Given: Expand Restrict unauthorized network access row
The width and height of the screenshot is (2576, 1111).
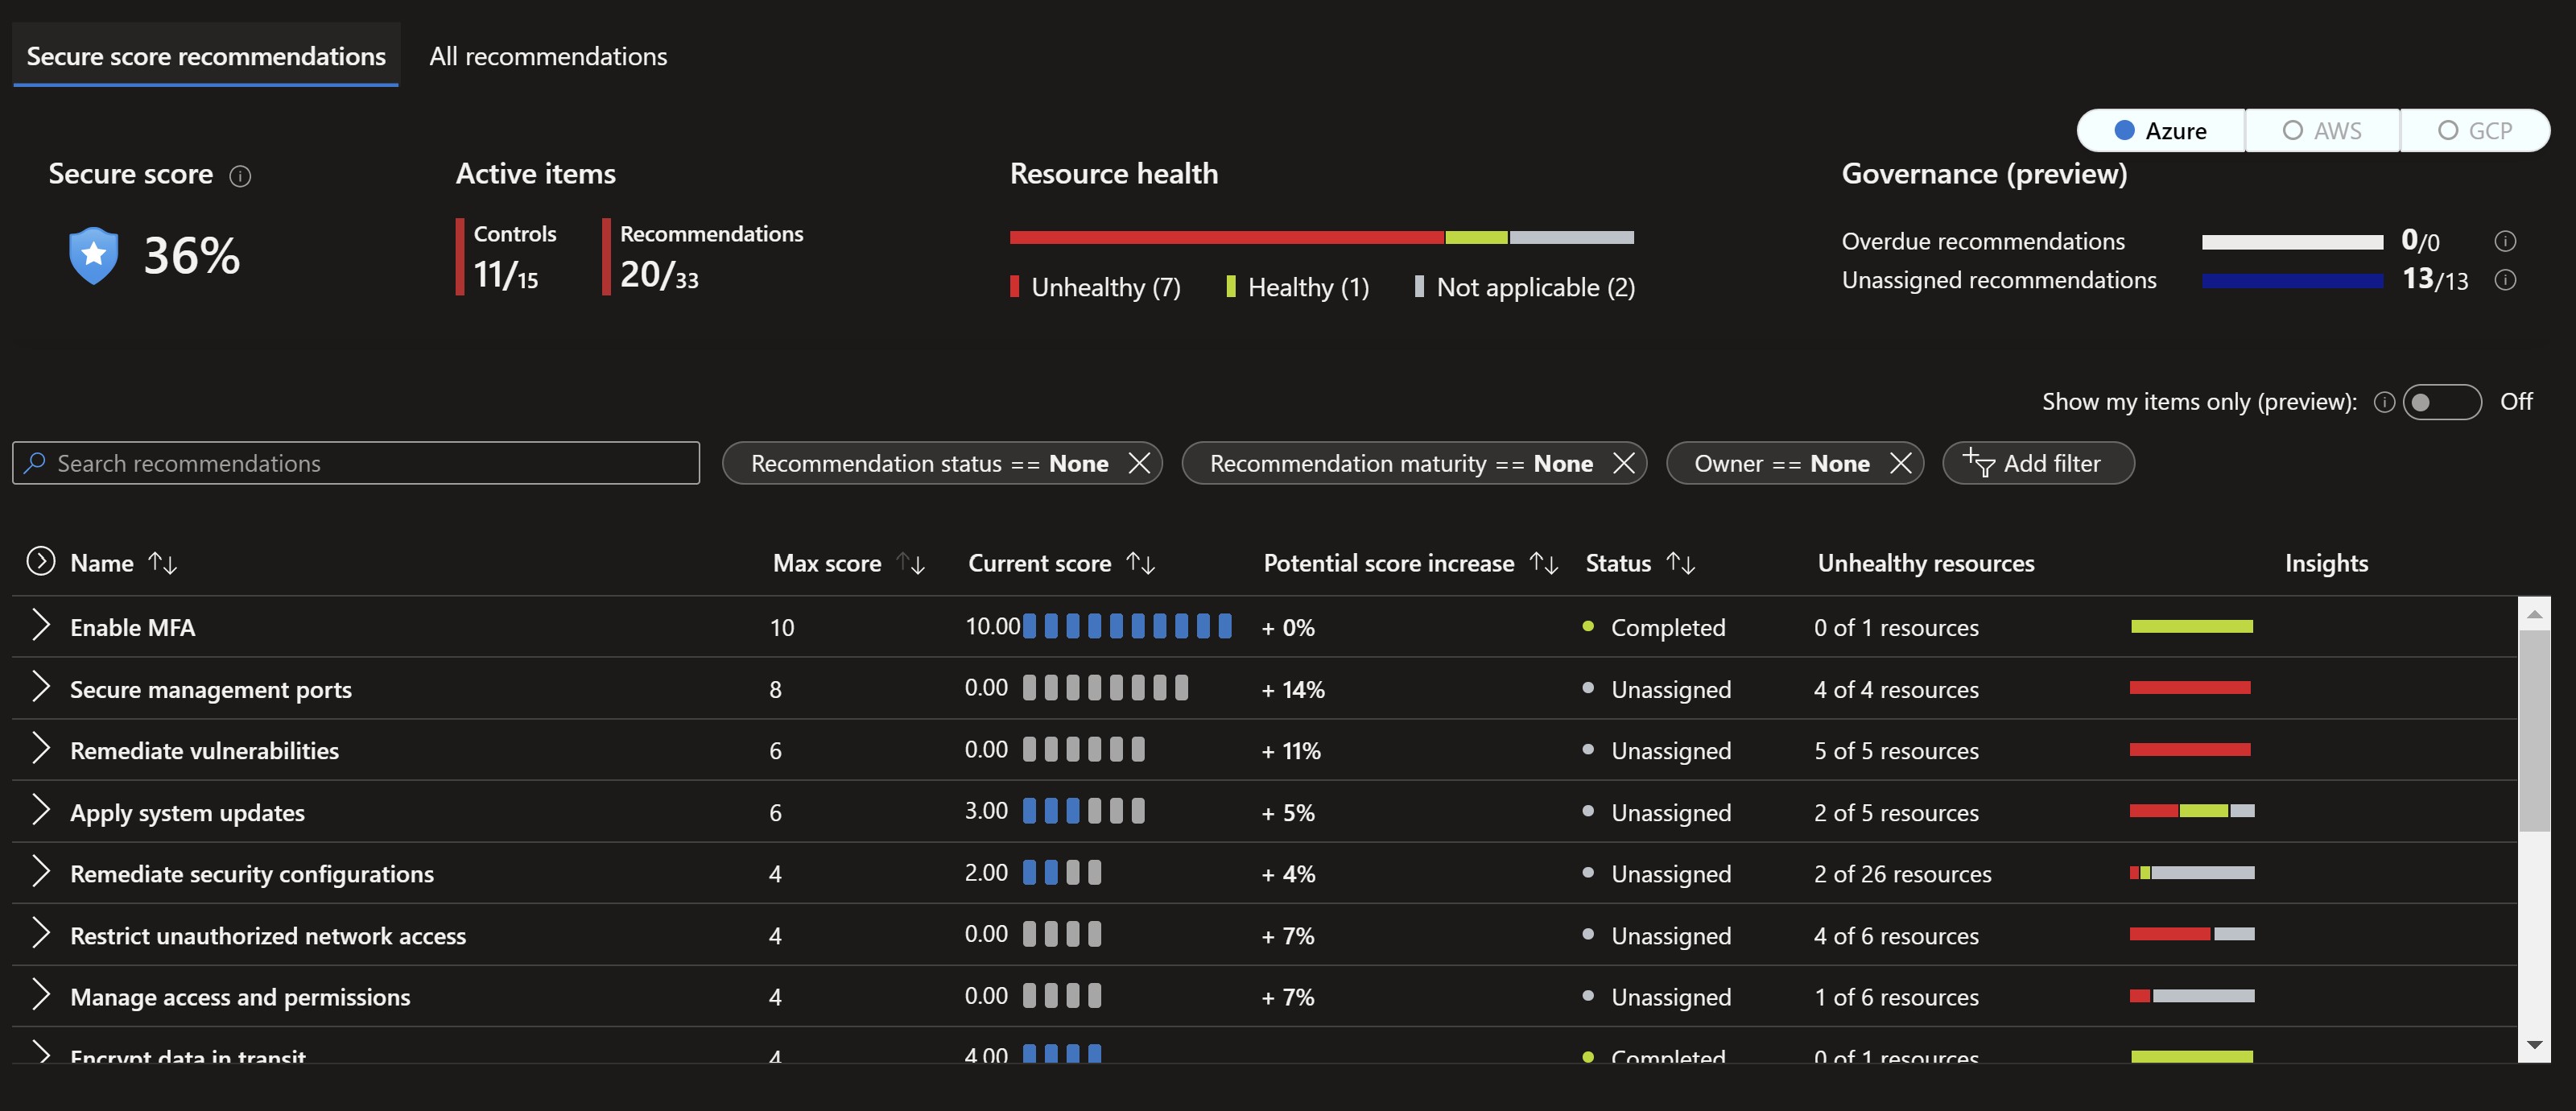Looking at the screenshot, I should tap(40, 933).
